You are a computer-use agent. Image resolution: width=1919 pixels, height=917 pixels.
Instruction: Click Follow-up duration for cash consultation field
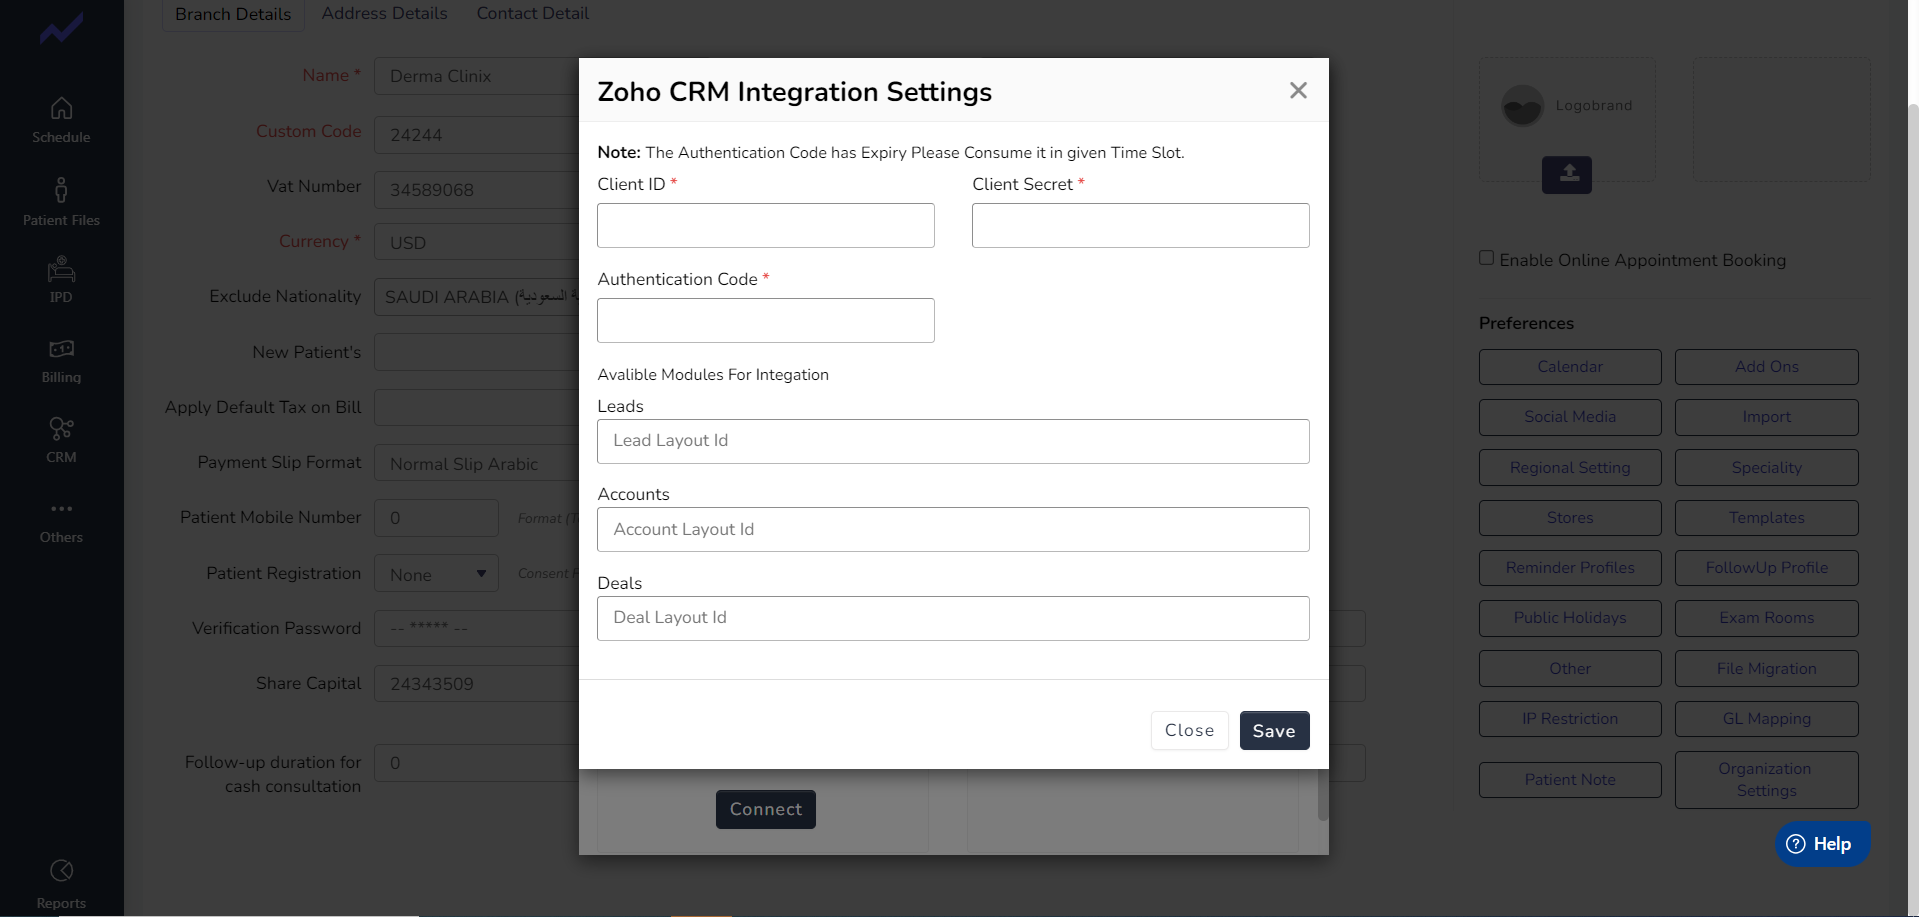[476, 763]
